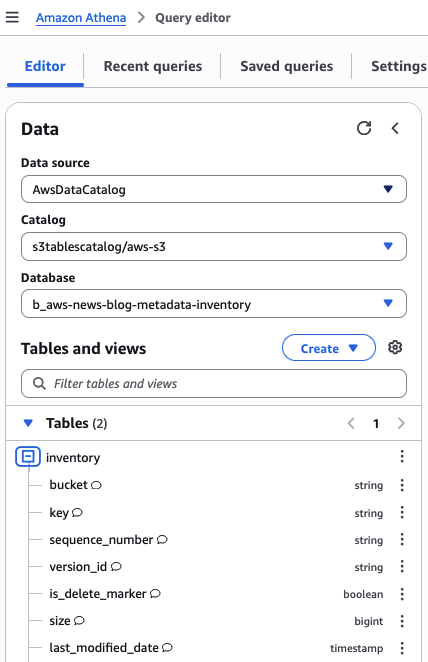The image size is (428, 662).
Task: Open actions menu for the size column
Action: 402,621
